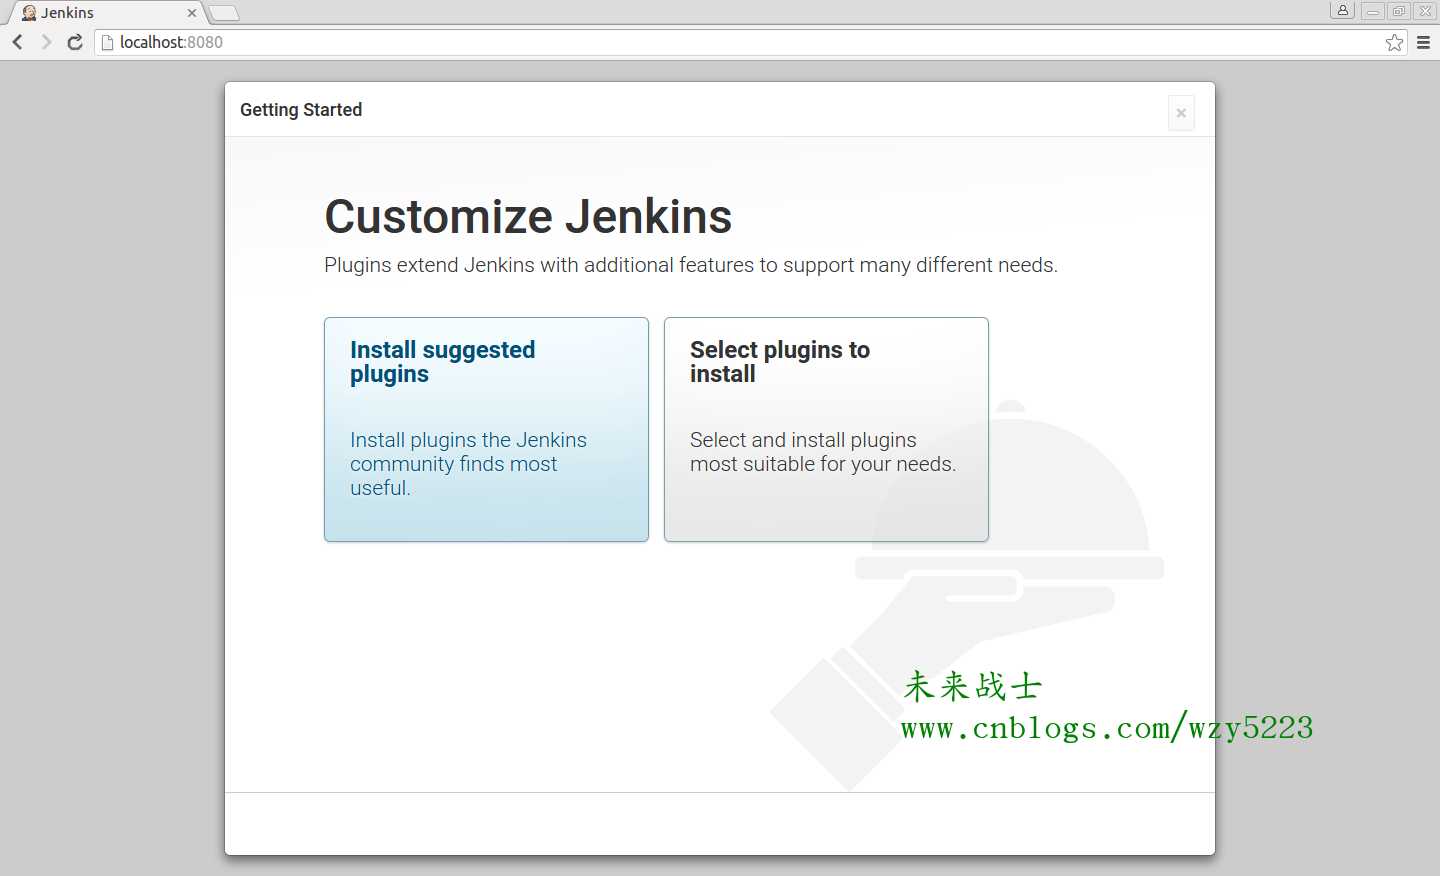Click the 'Plugins extend Jenkins' description text
Screen dimensions: 1440x876
coord(691,265)
